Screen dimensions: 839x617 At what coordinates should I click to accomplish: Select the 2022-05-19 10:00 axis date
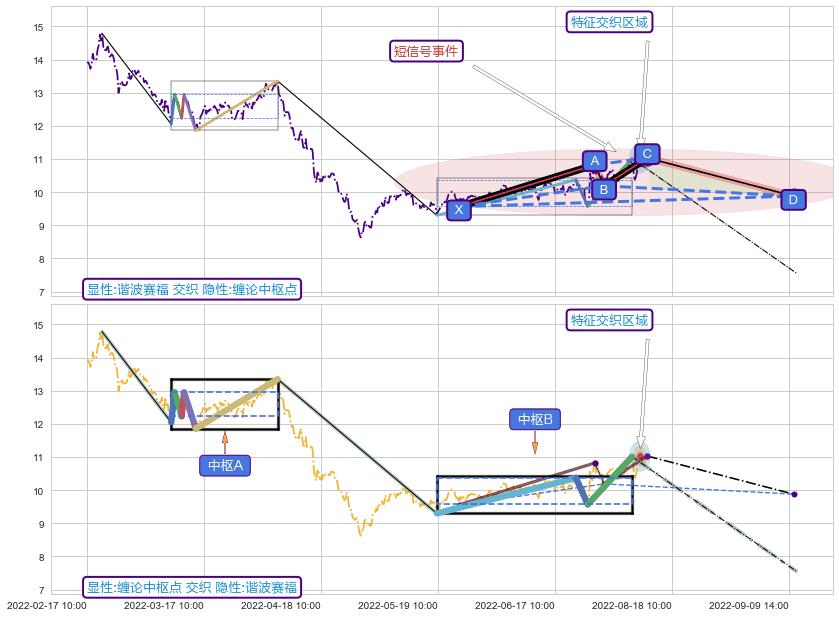tap(398, 605)
